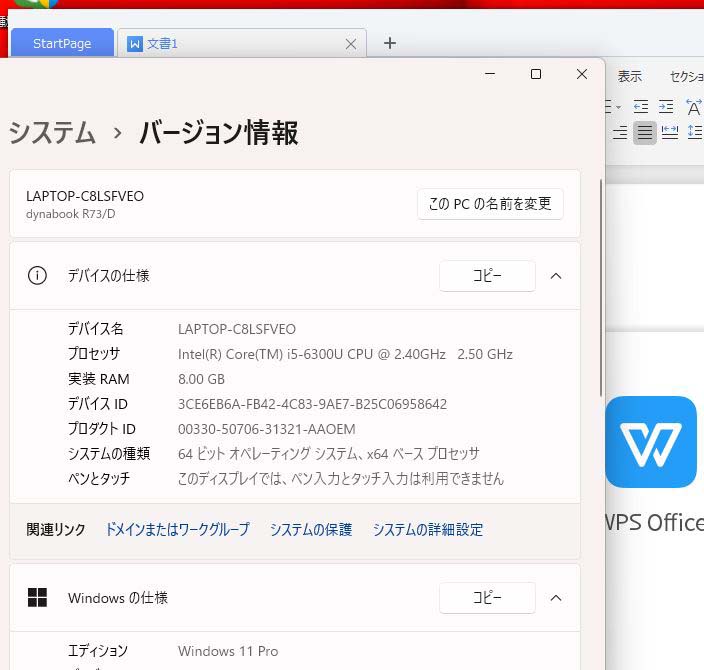
Task: Click the WPS Office logo icon
Action: 651,442
